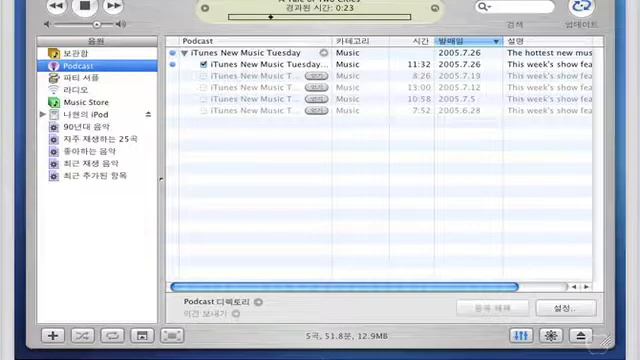Turn on the visualizer button
640x360 pixels.
(551, 336)
